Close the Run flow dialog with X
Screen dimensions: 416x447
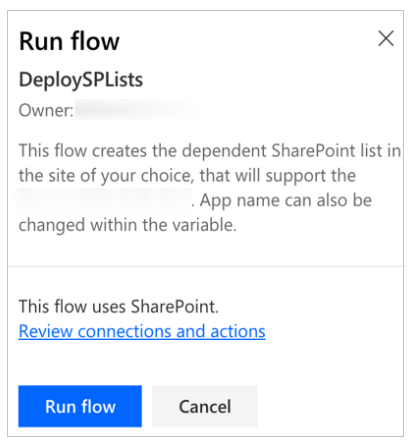click(386, 38)
